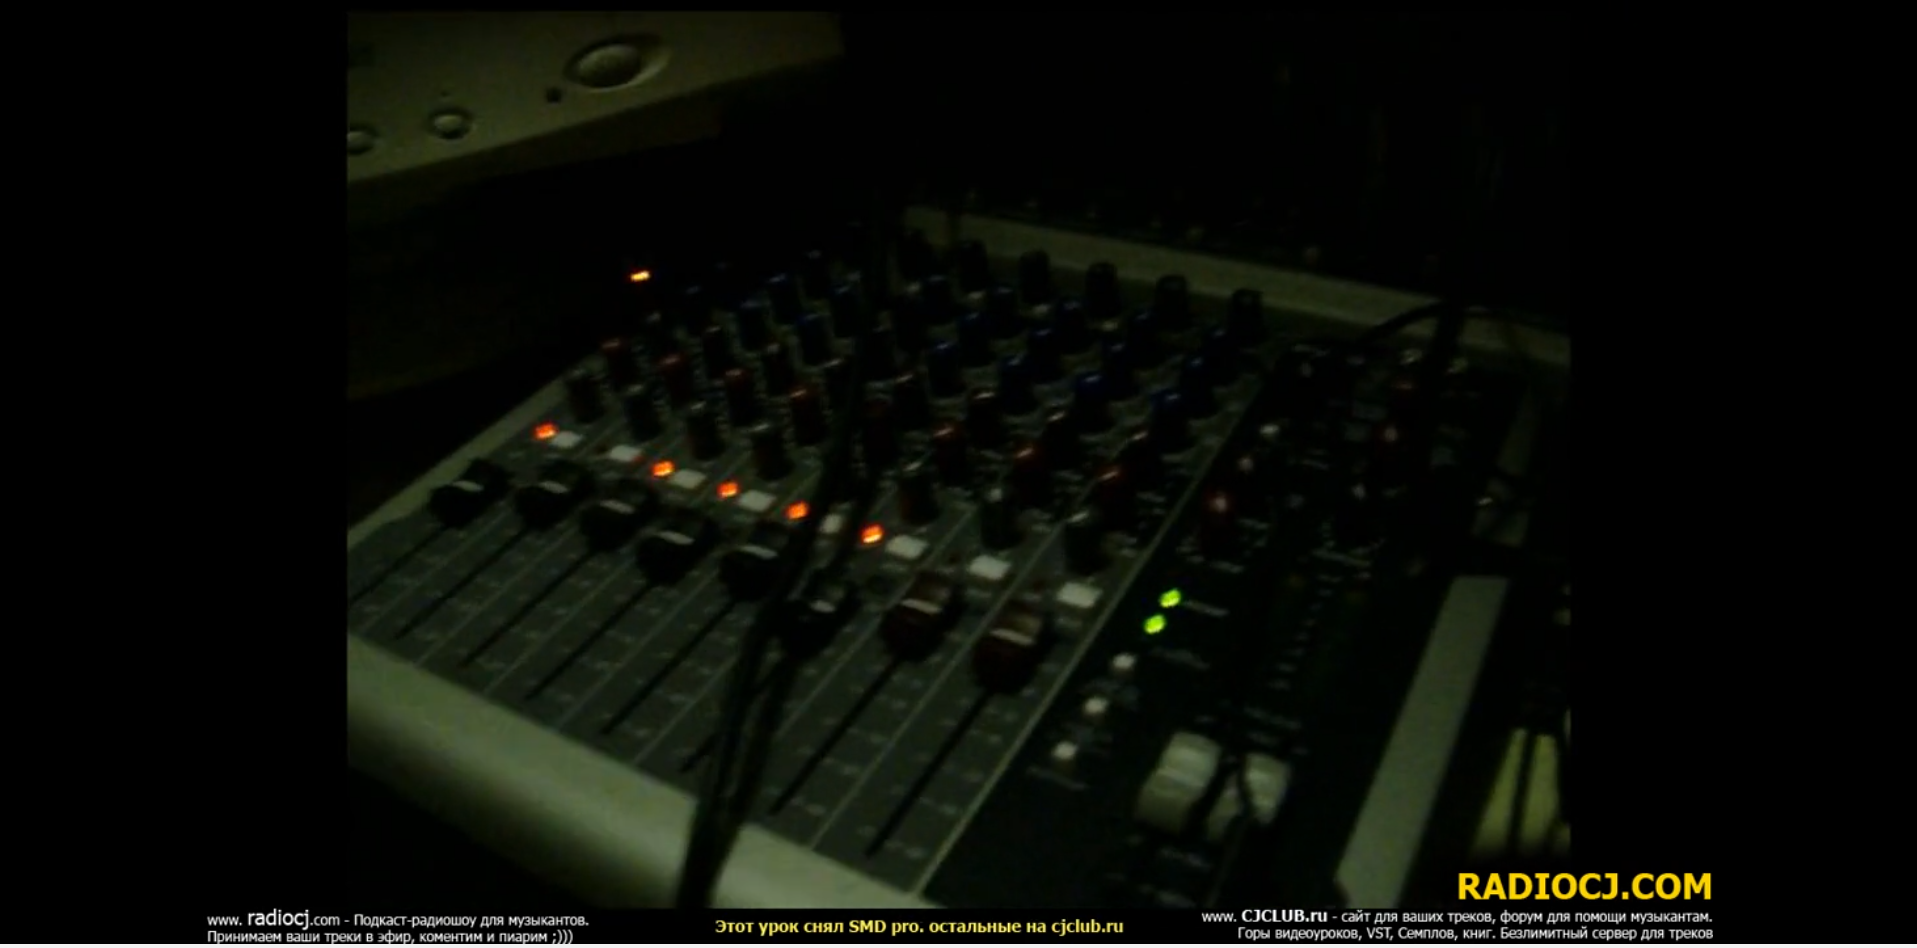Viewport: 1917px width, 948px height.
Task: Click the yellow caption "Этот урок снял SMD pro. остальные на cjclub.ru"
Action: 919,927
